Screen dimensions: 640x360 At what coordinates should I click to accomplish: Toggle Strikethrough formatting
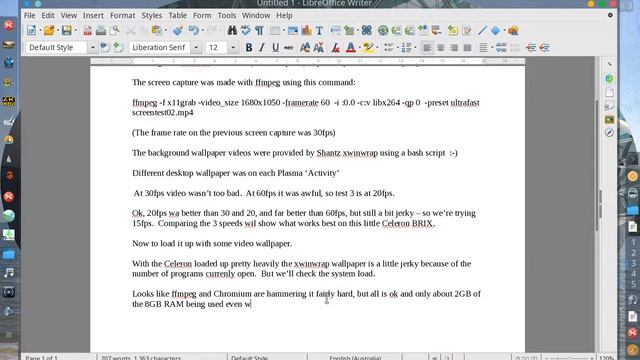tap(289, 47)
